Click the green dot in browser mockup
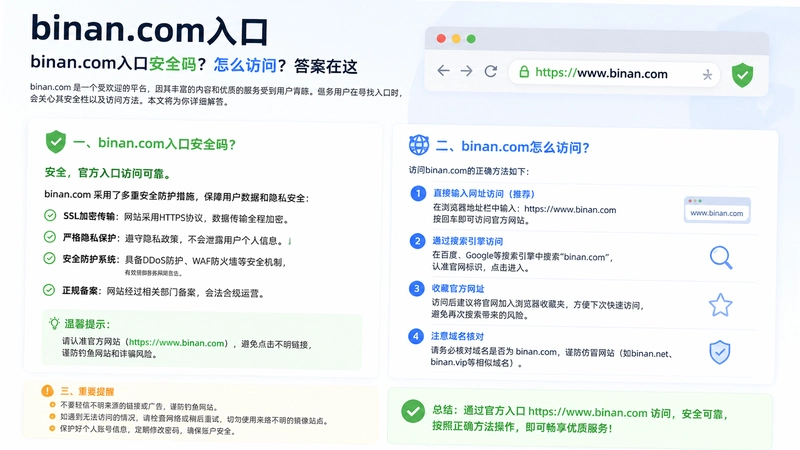Image resolution: width=800 pixels, height=450 pixels. (x=471, y=39)
